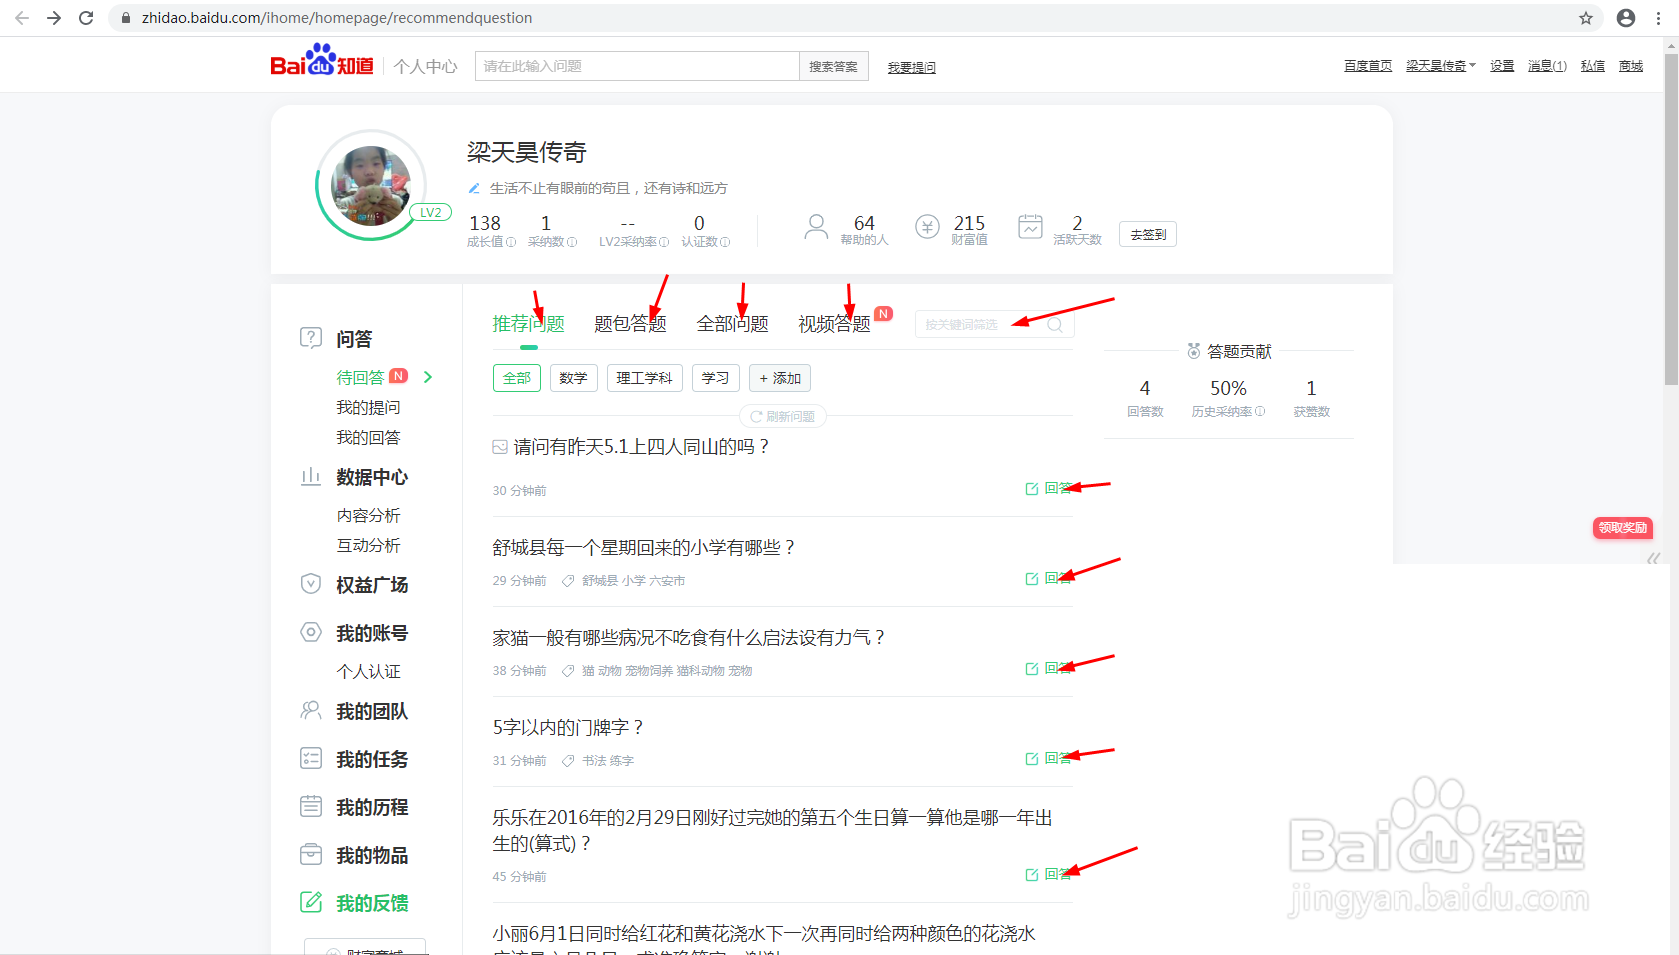
Task: Click the 权益广场 shield sidebar icon
Action: click(311, 584)
